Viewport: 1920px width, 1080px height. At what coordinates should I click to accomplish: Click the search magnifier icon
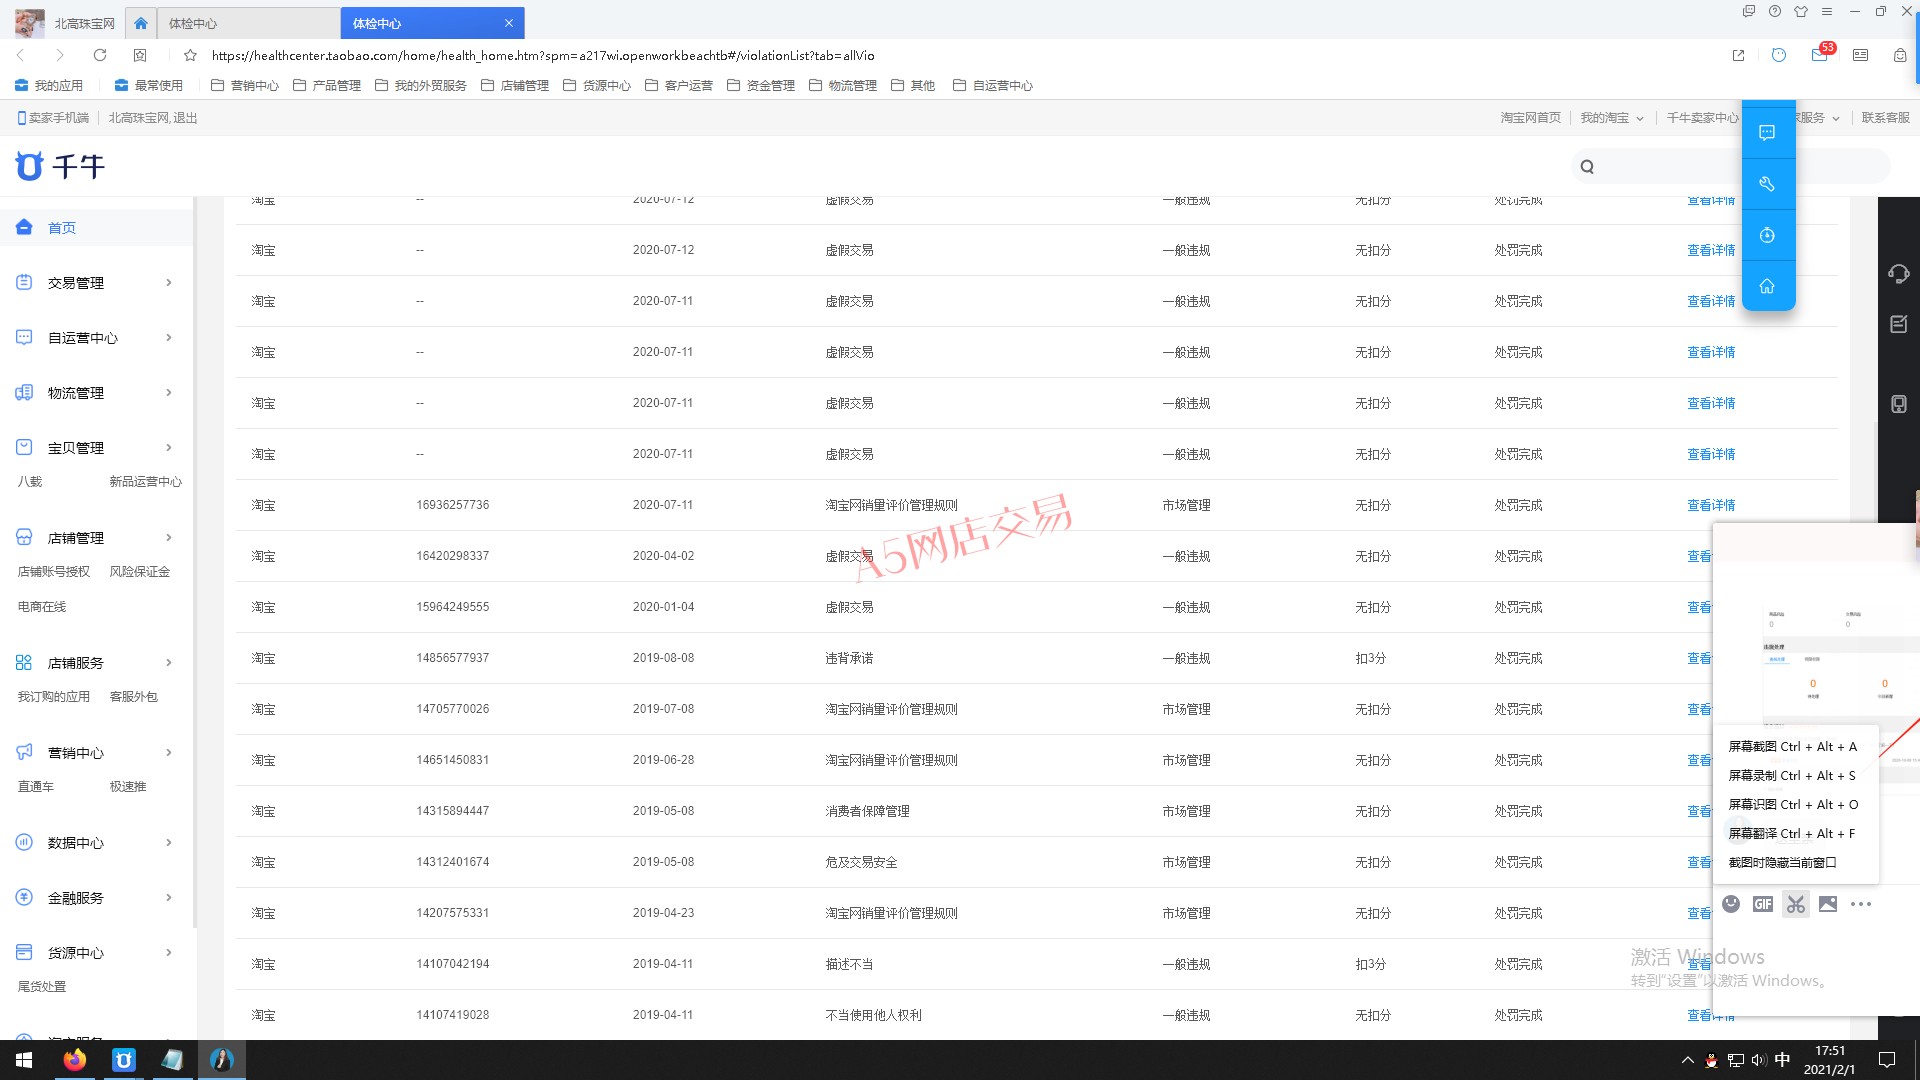tap(1587, 167)
